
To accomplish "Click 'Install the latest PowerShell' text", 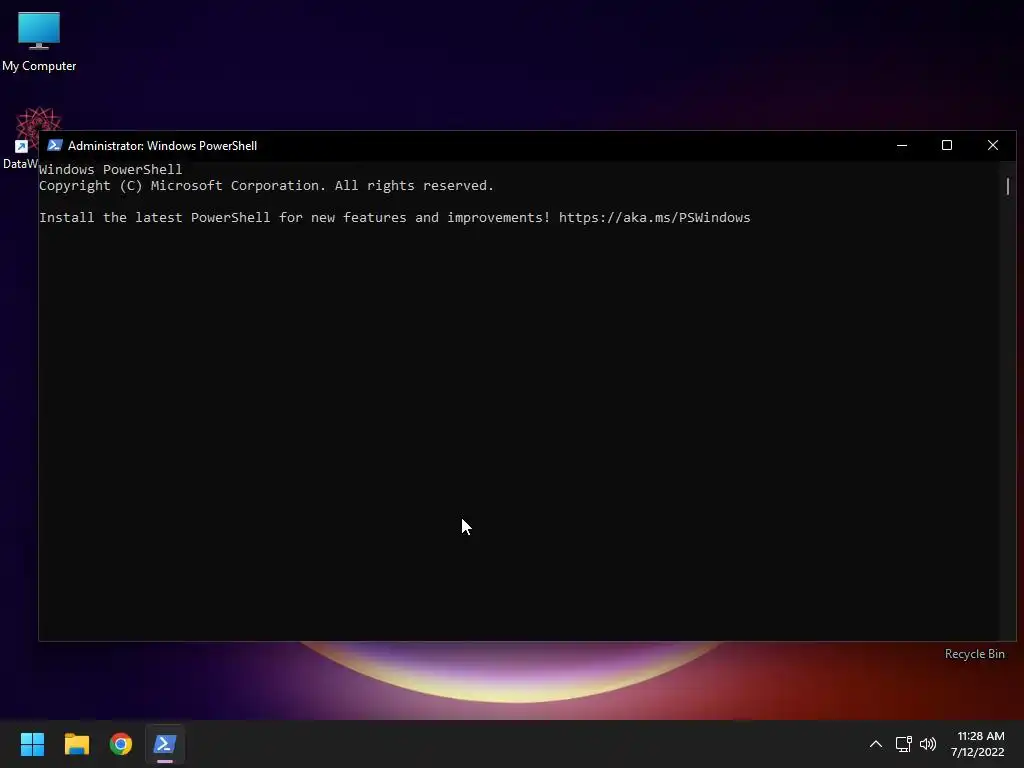I will click(x=155, y=217).
